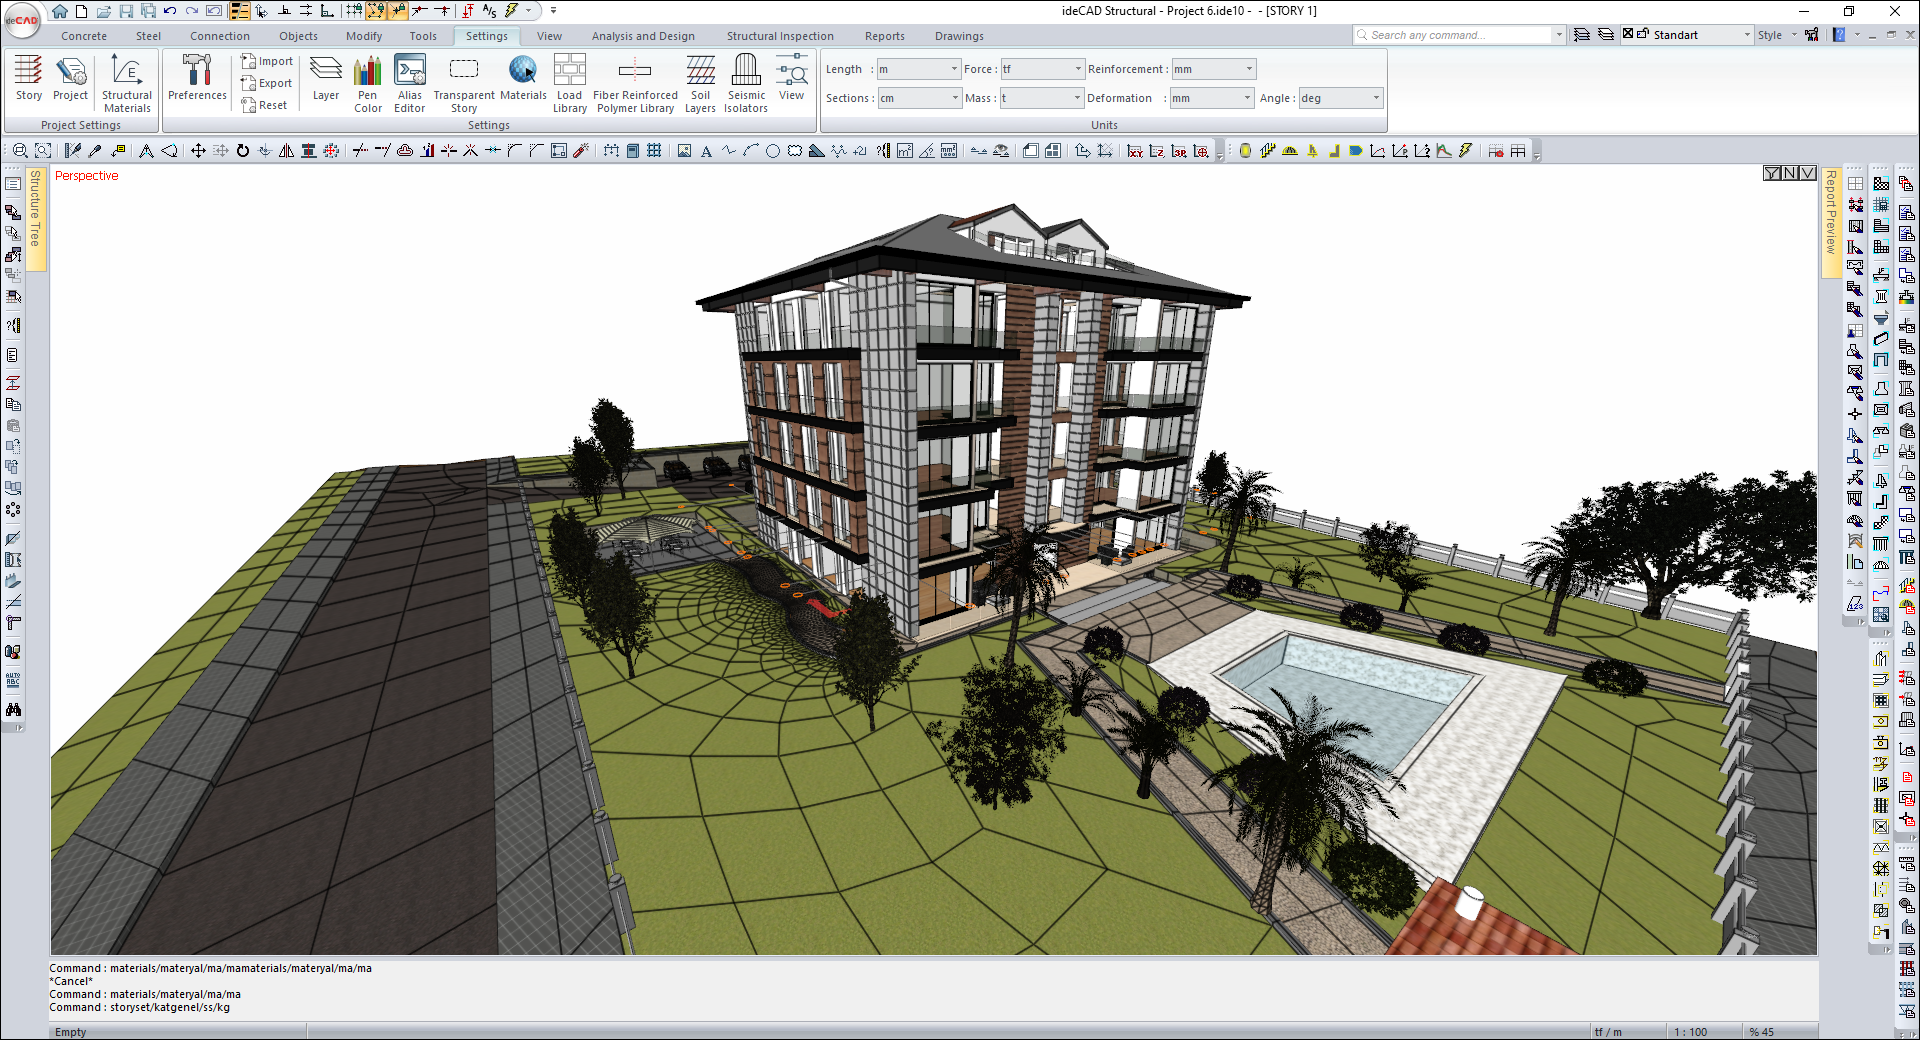The image size is (1920, 1040).
Task: Open the Steel ribbon tab
Action: [x=148, y=36]
